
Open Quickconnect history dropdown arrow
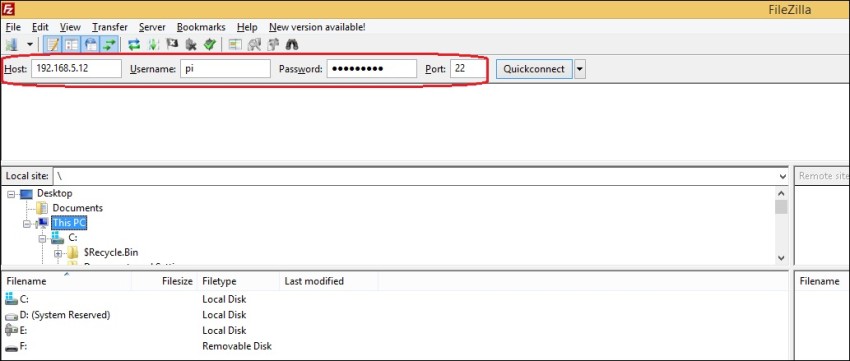(x=580, y=69)
